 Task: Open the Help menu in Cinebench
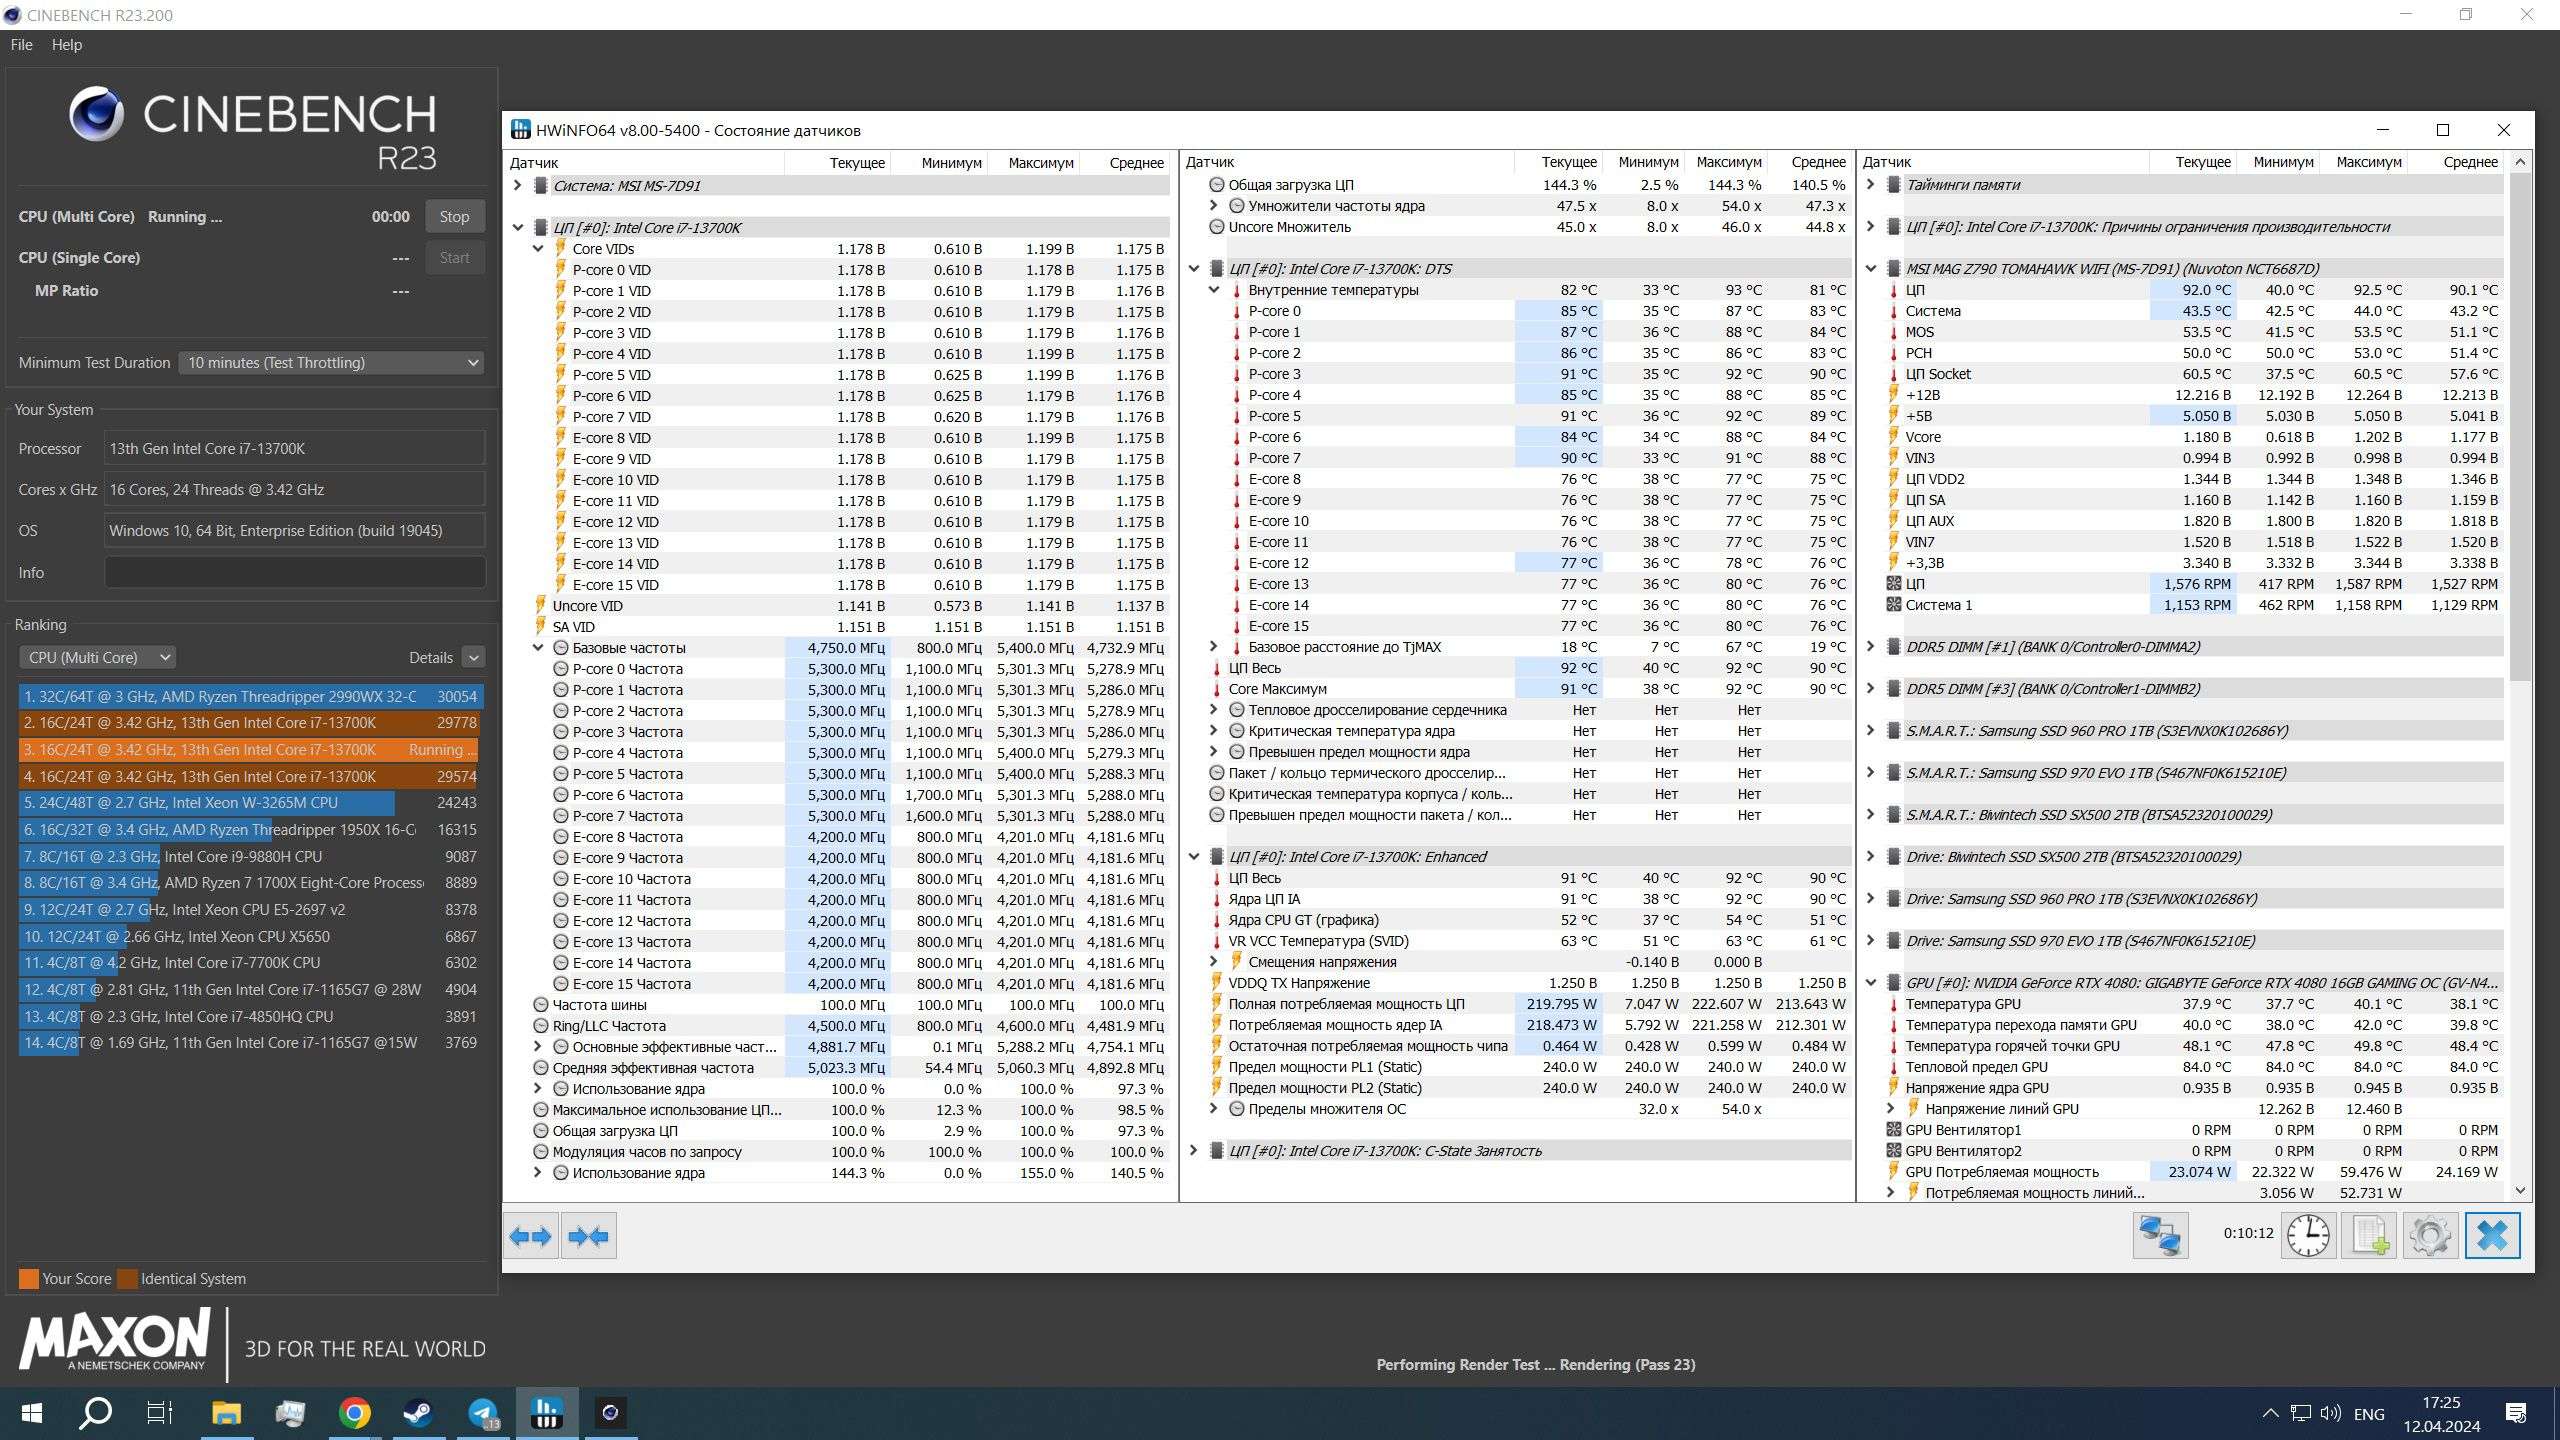click(66, 44)
